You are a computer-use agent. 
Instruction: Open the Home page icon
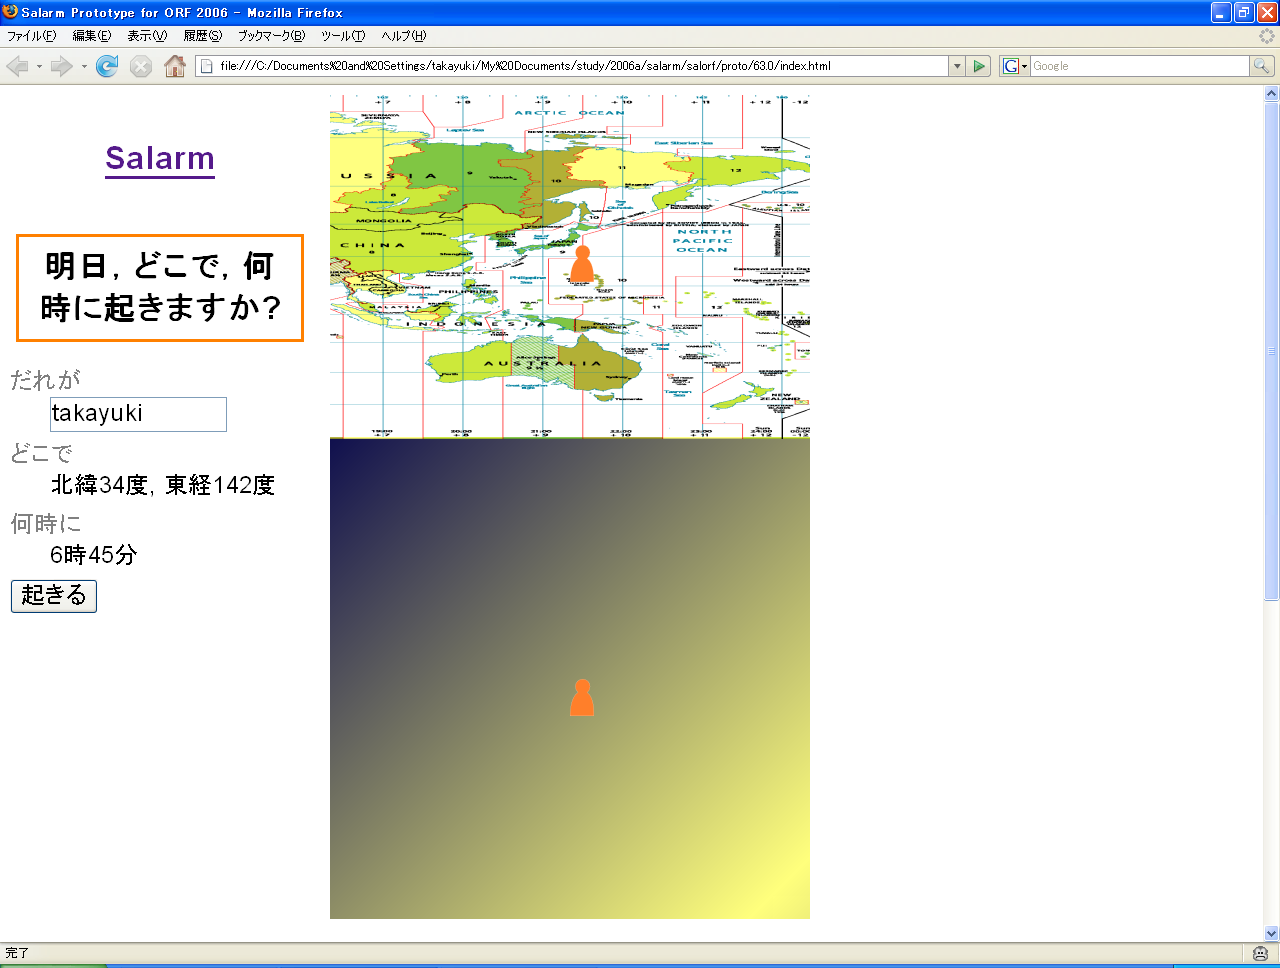[x=175, y=66]
